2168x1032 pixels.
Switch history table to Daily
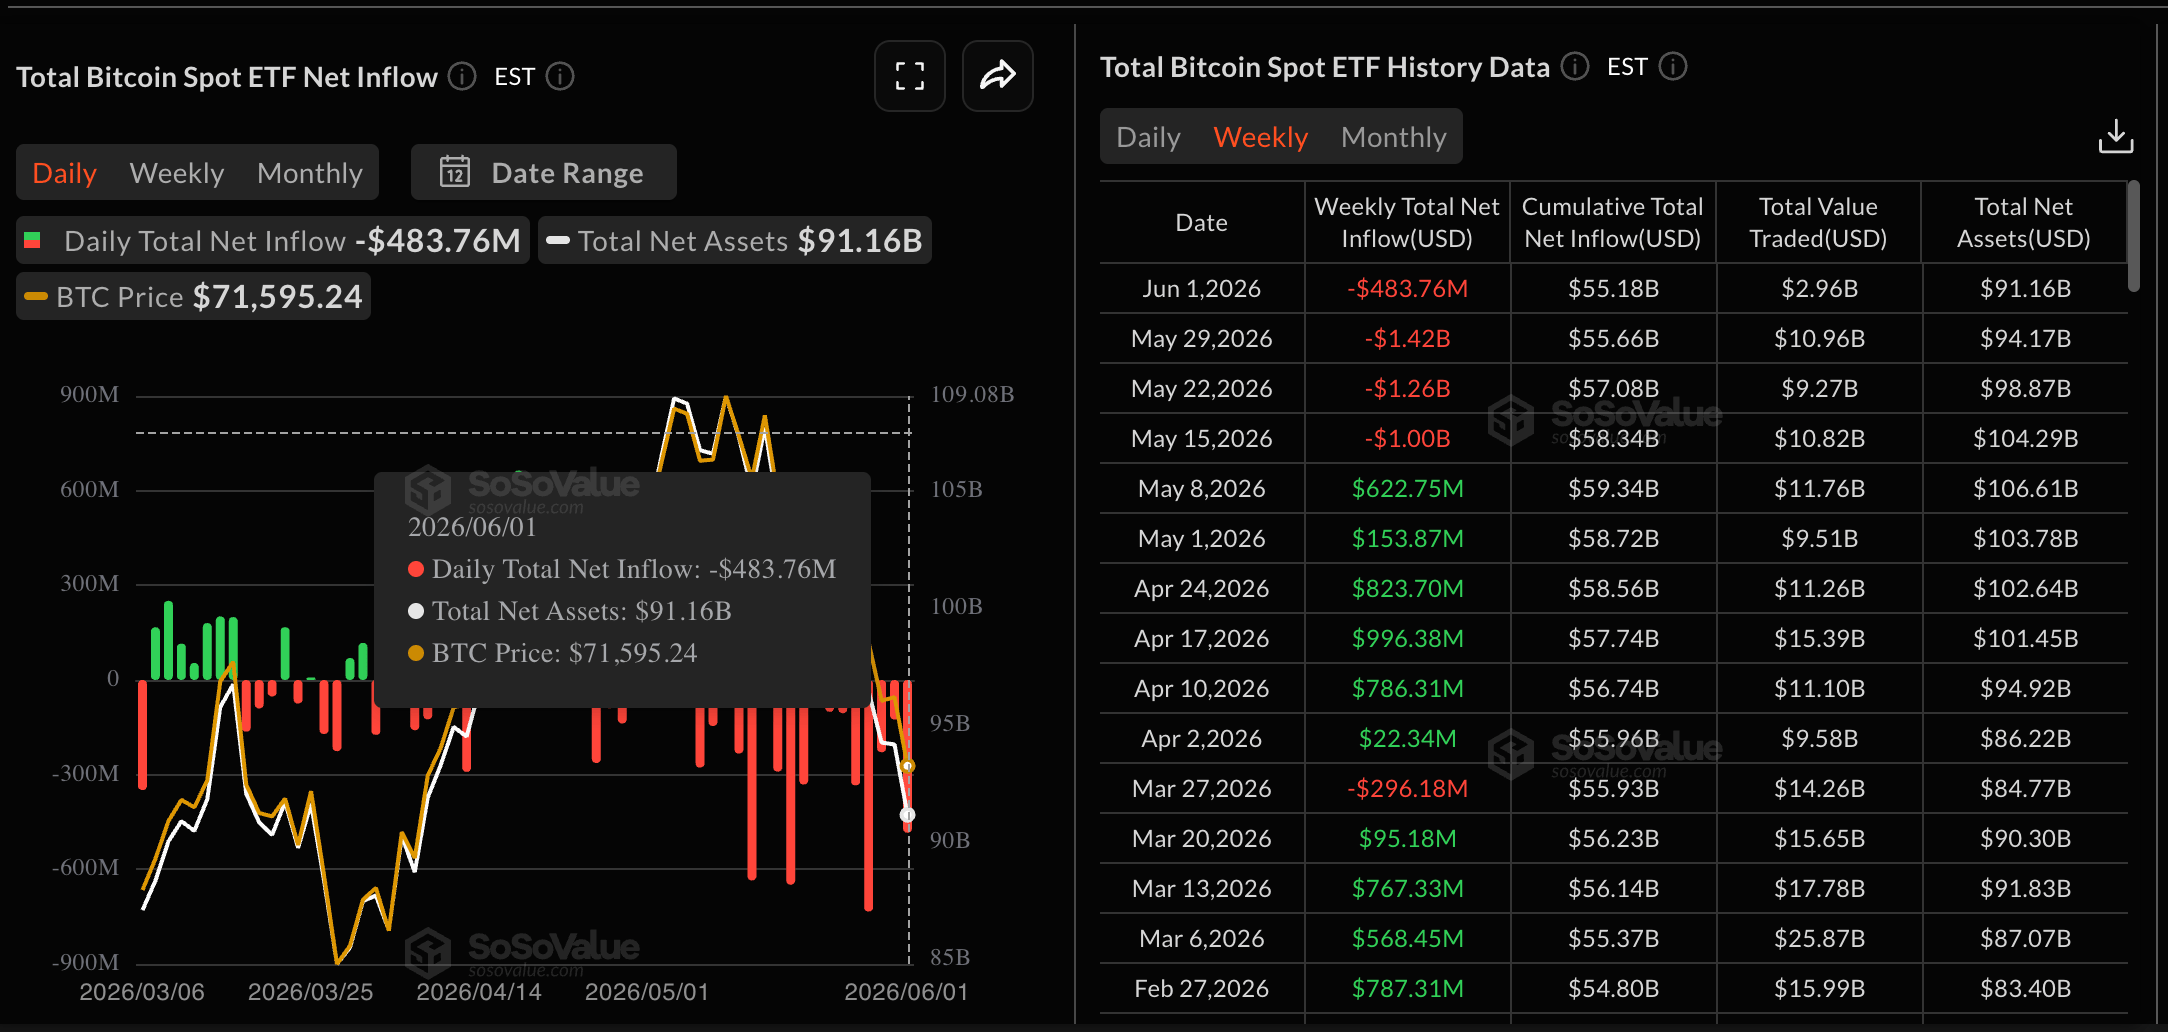tap(1148, 137)
